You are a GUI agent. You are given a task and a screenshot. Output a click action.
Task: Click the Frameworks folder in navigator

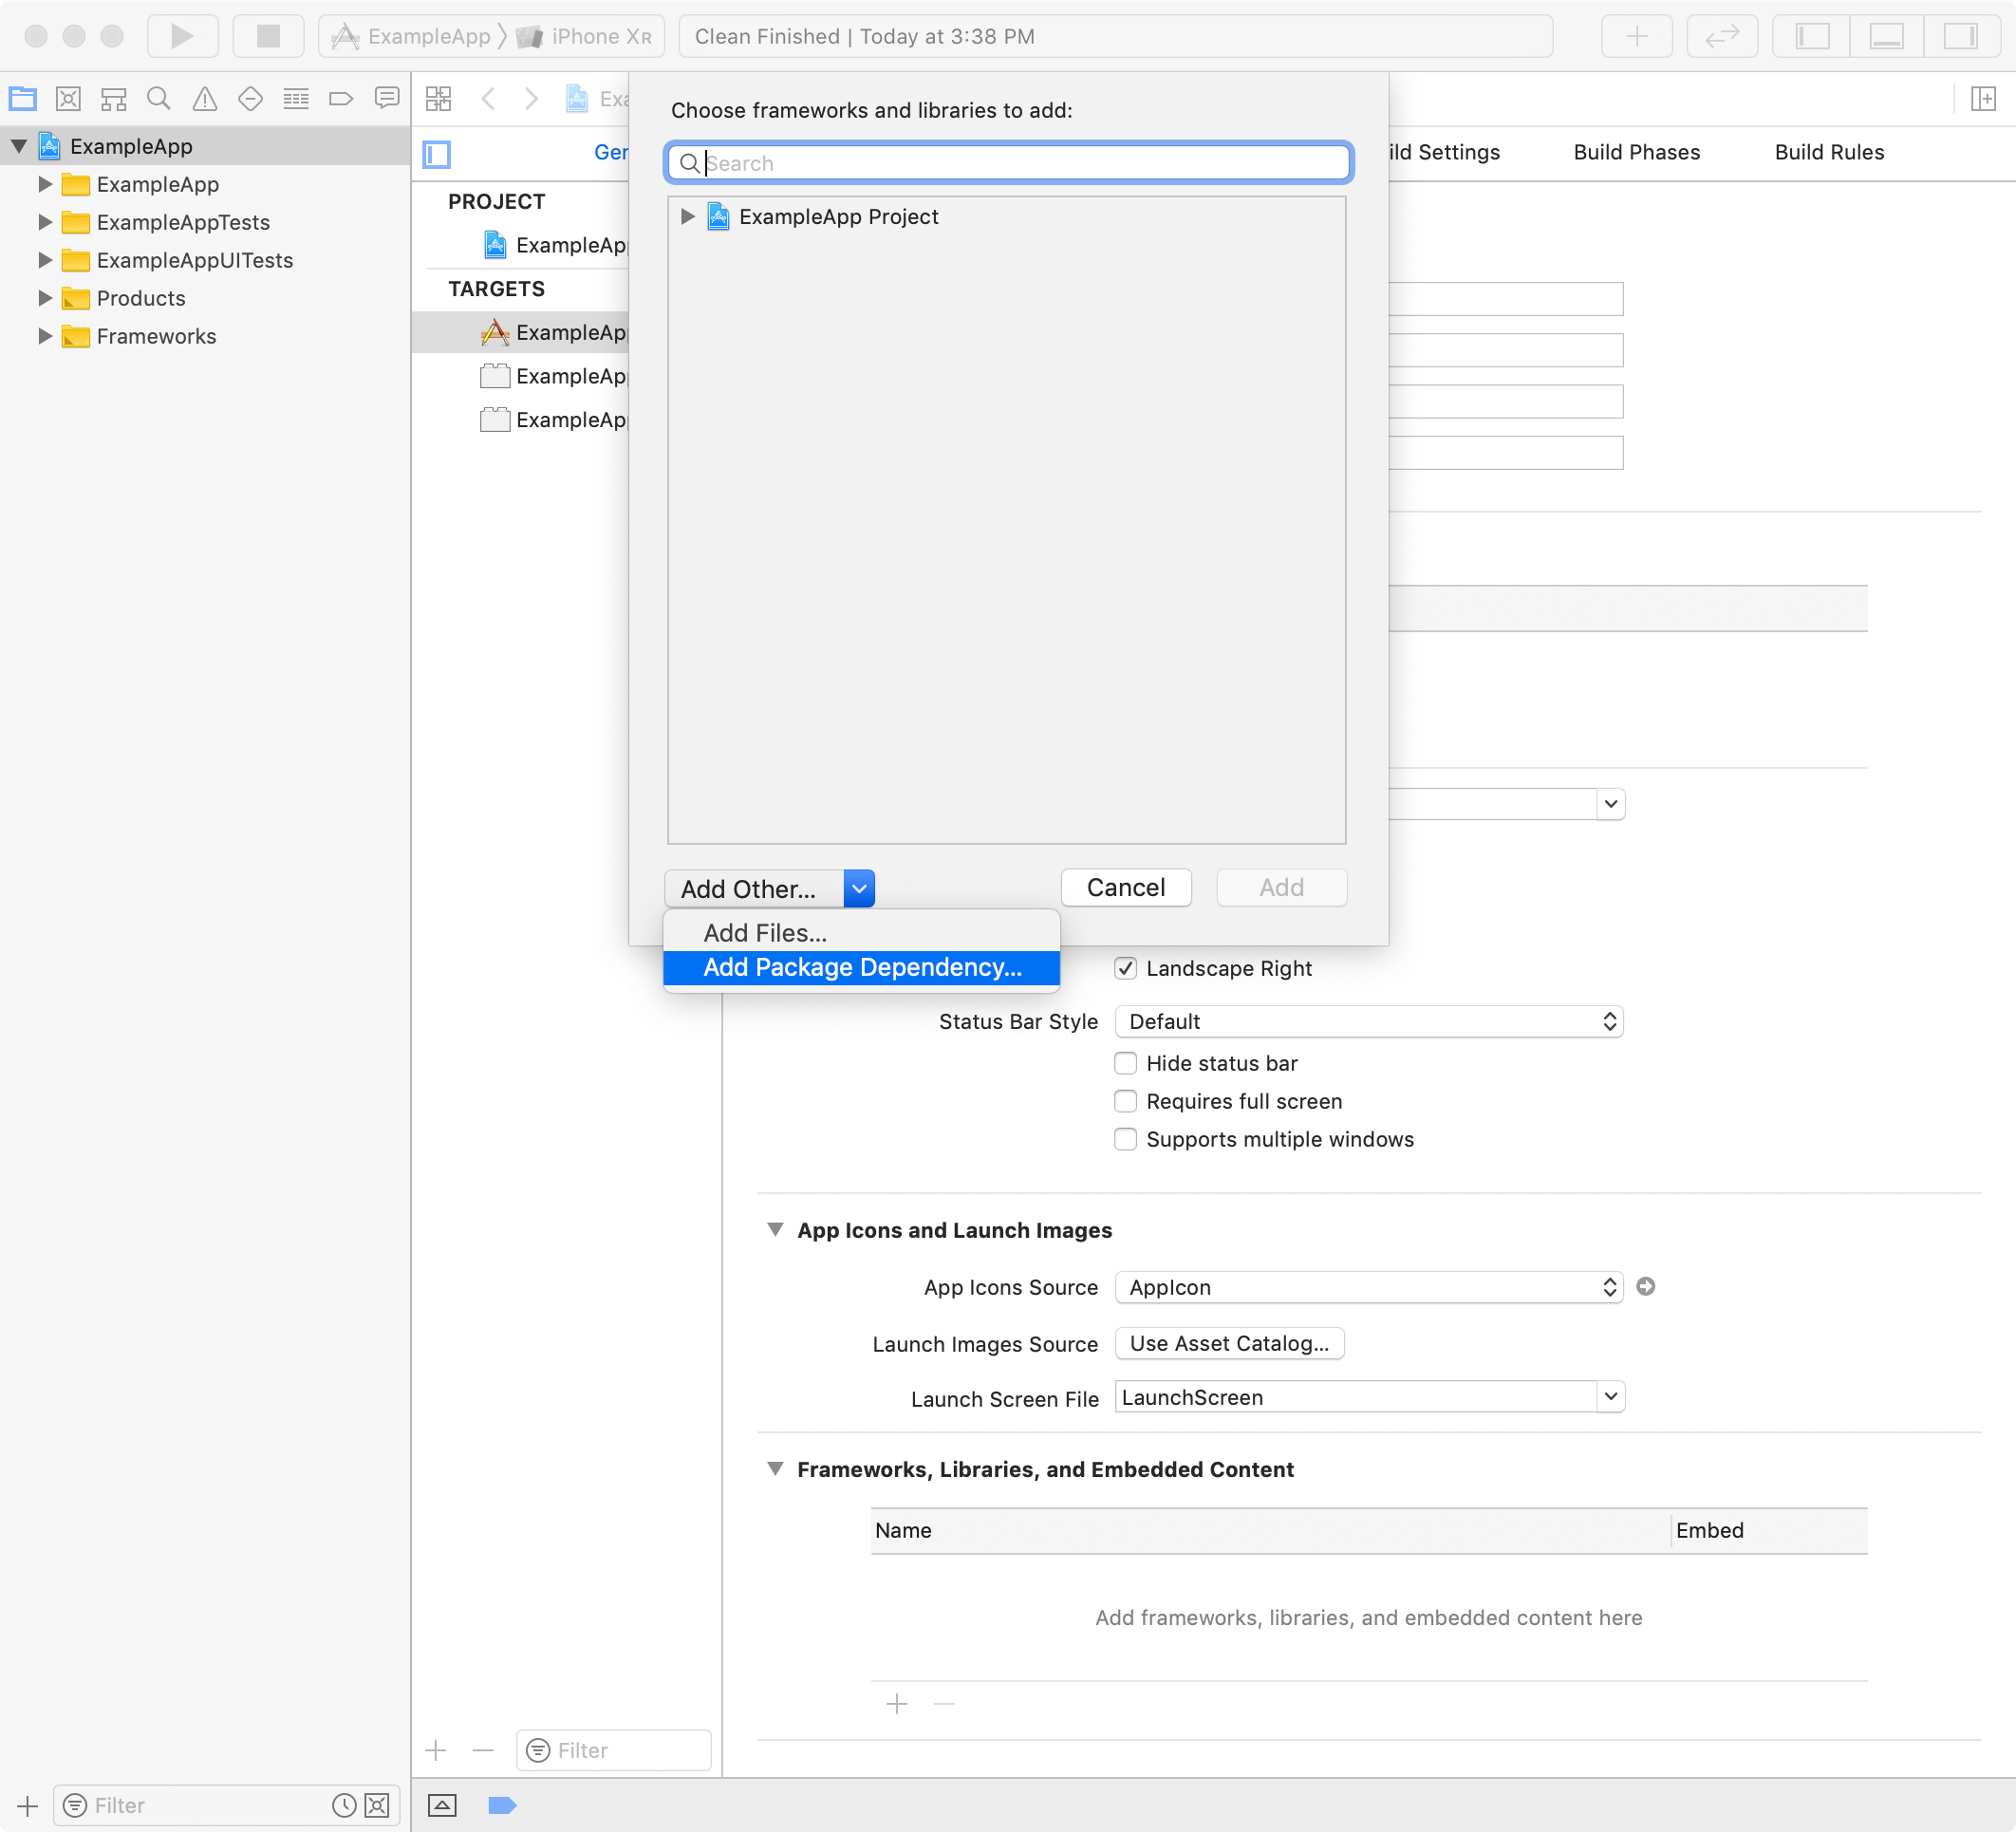(x=159, y=334)
